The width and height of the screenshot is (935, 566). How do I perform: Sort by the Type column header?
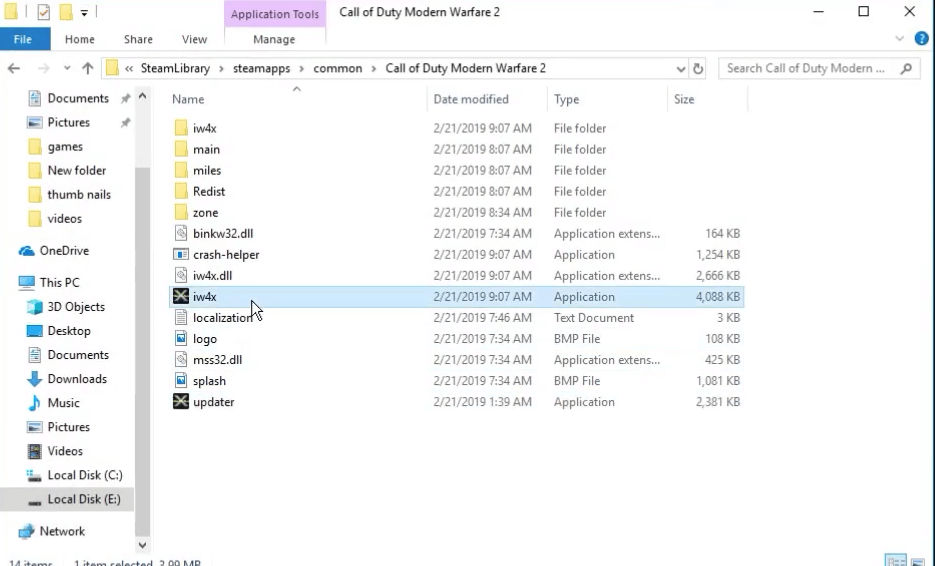pos(607,100)
